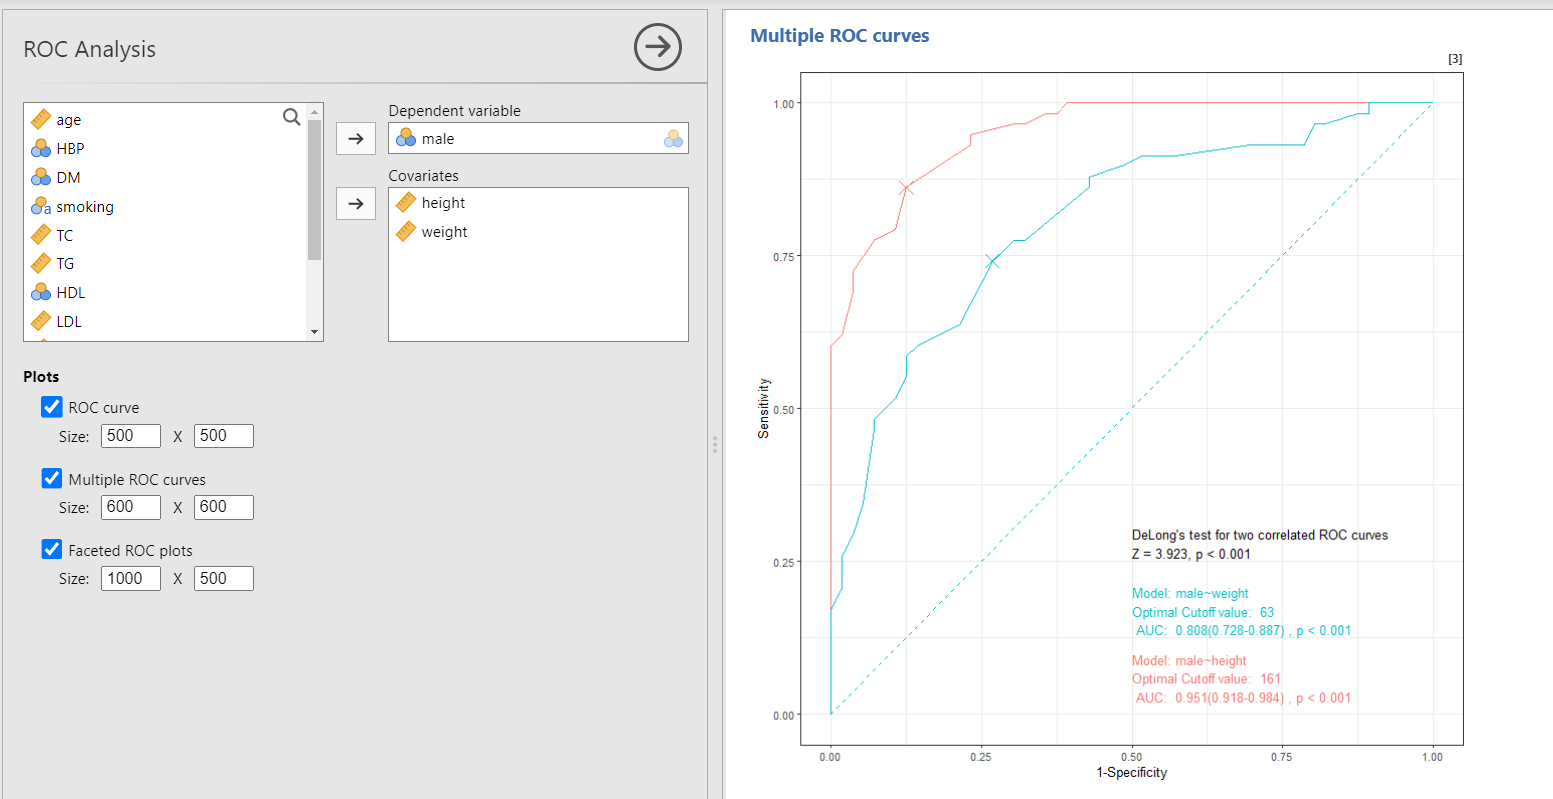
Task: Edit ROC curve width field showing 500
Action: pyautogui.click(x=131, y=436)
